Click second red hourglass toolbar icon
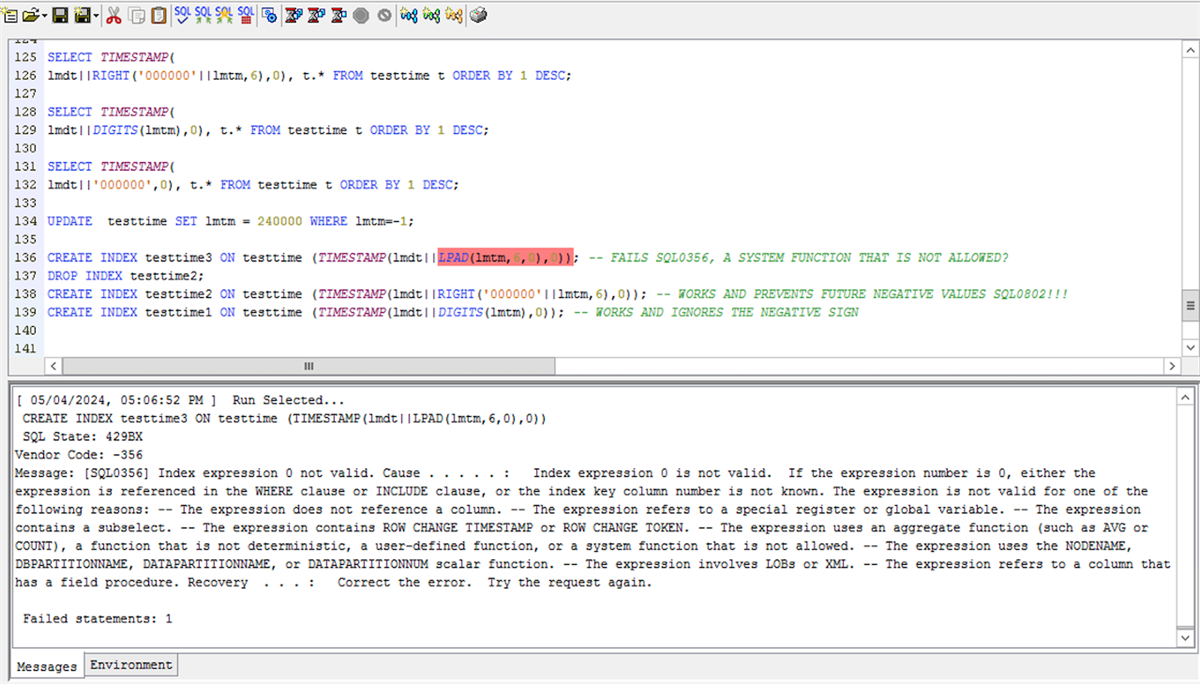Viewport: 1200px width, 684px height. [317, 15]
